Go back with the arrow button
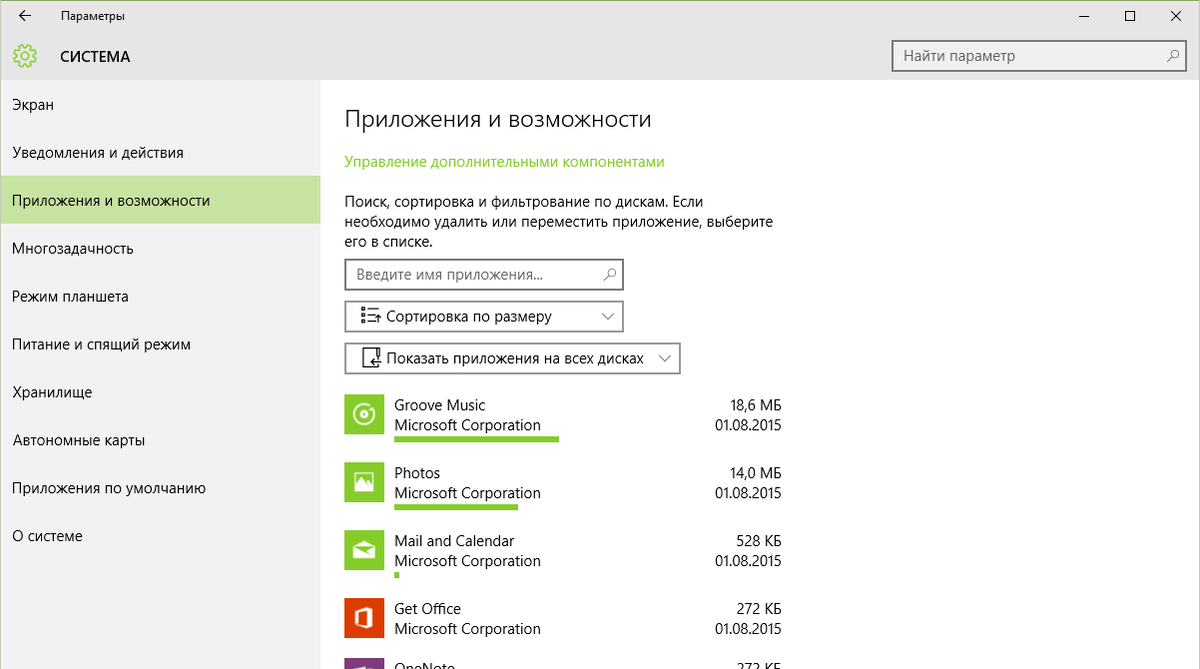The image size is (1200, 669). tap(25, 16)
